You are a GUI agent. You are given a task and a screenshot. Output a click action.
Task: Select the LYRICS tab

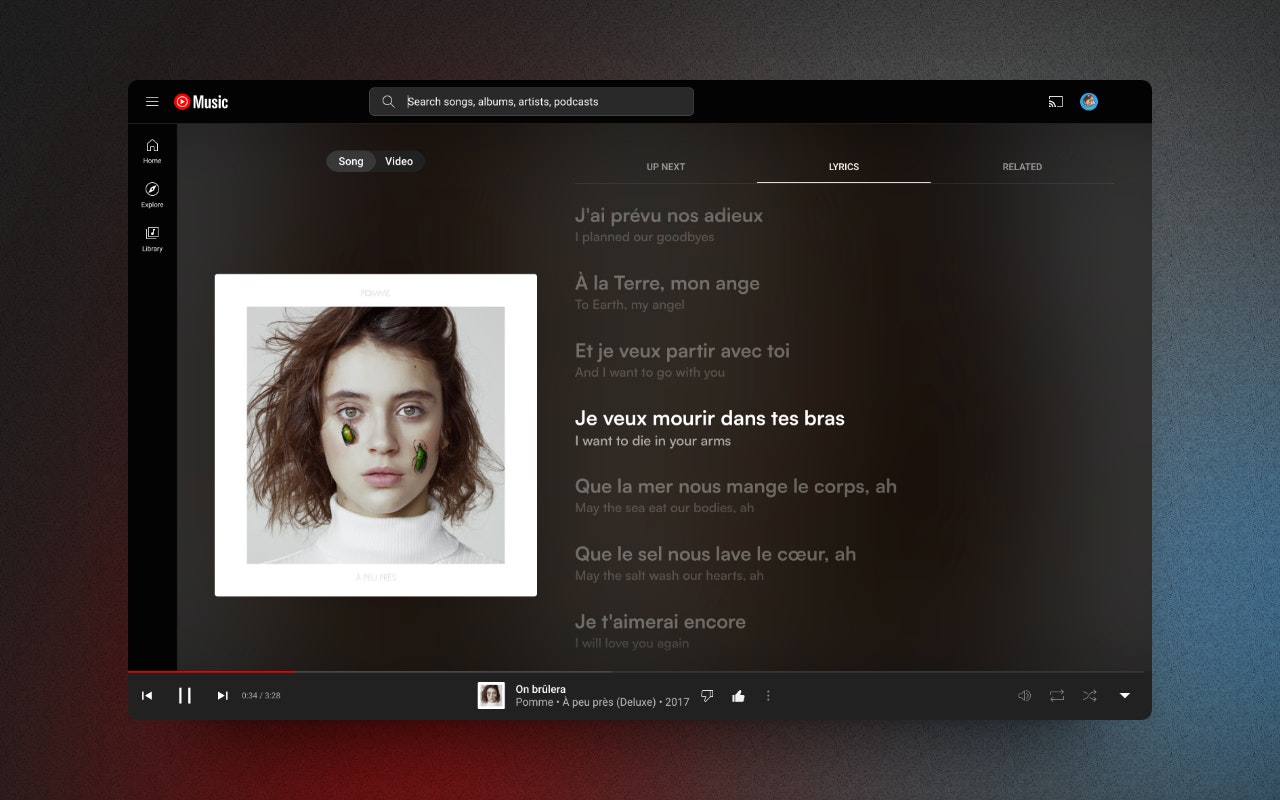coord(844,167)
